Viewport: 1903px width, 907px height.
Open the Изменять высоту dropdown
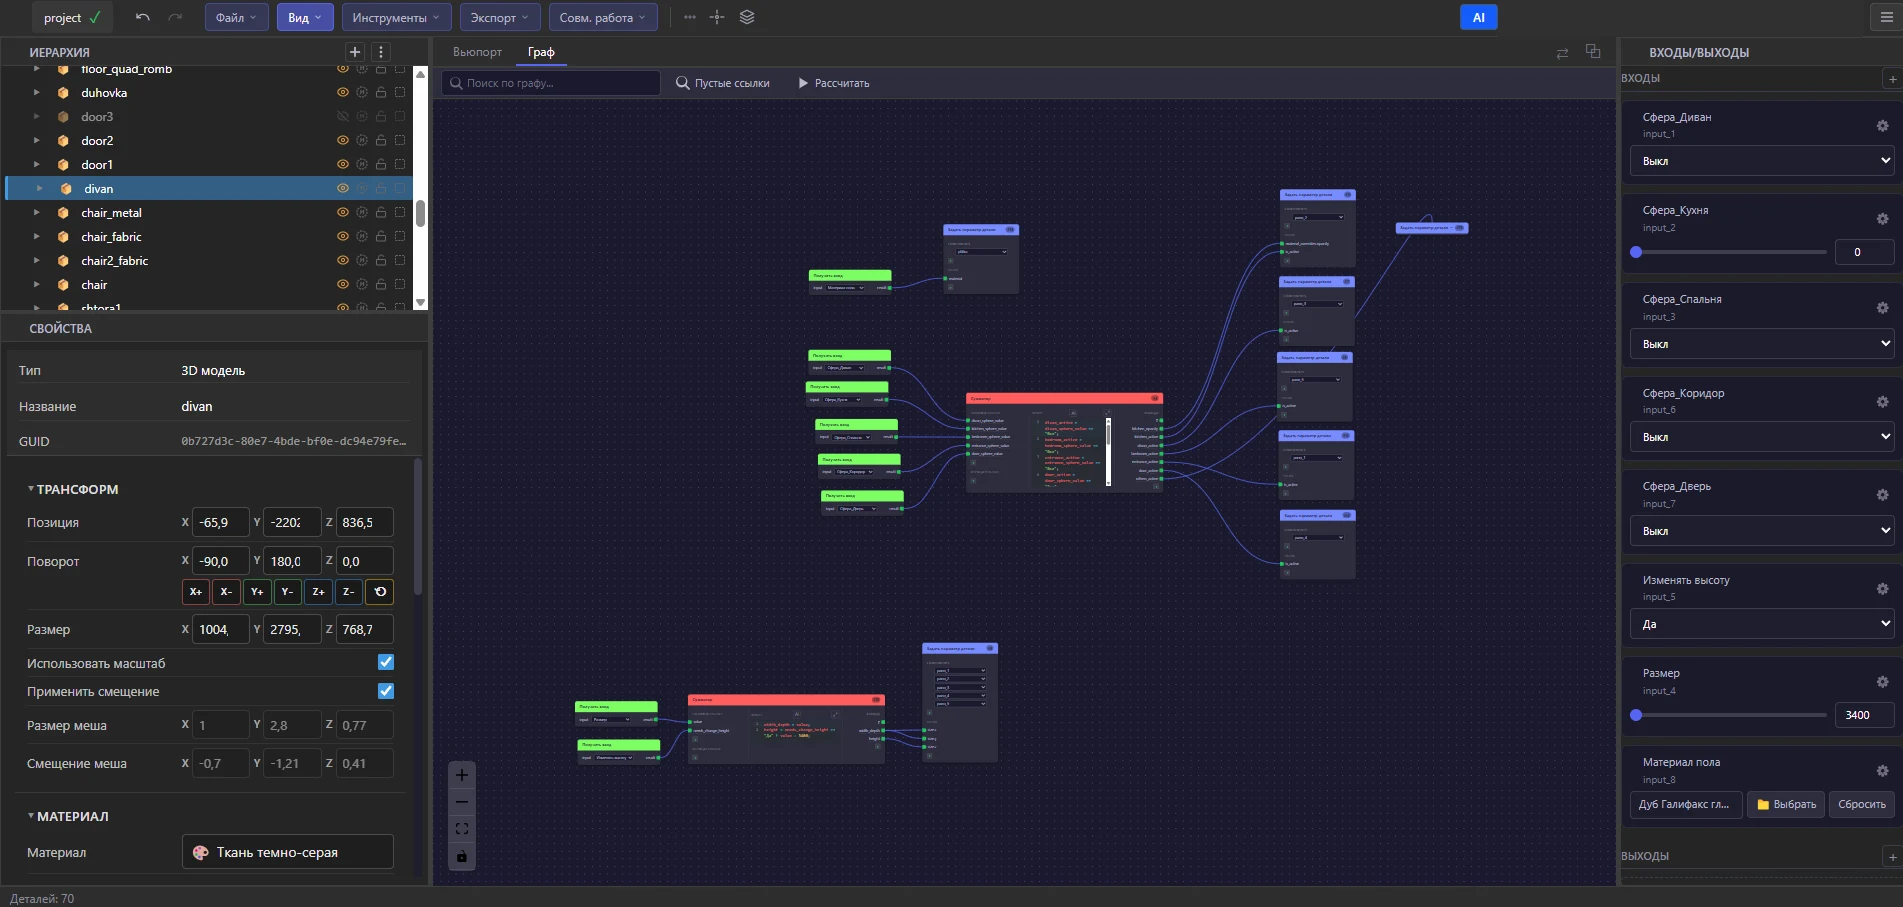coord(1762,624)
